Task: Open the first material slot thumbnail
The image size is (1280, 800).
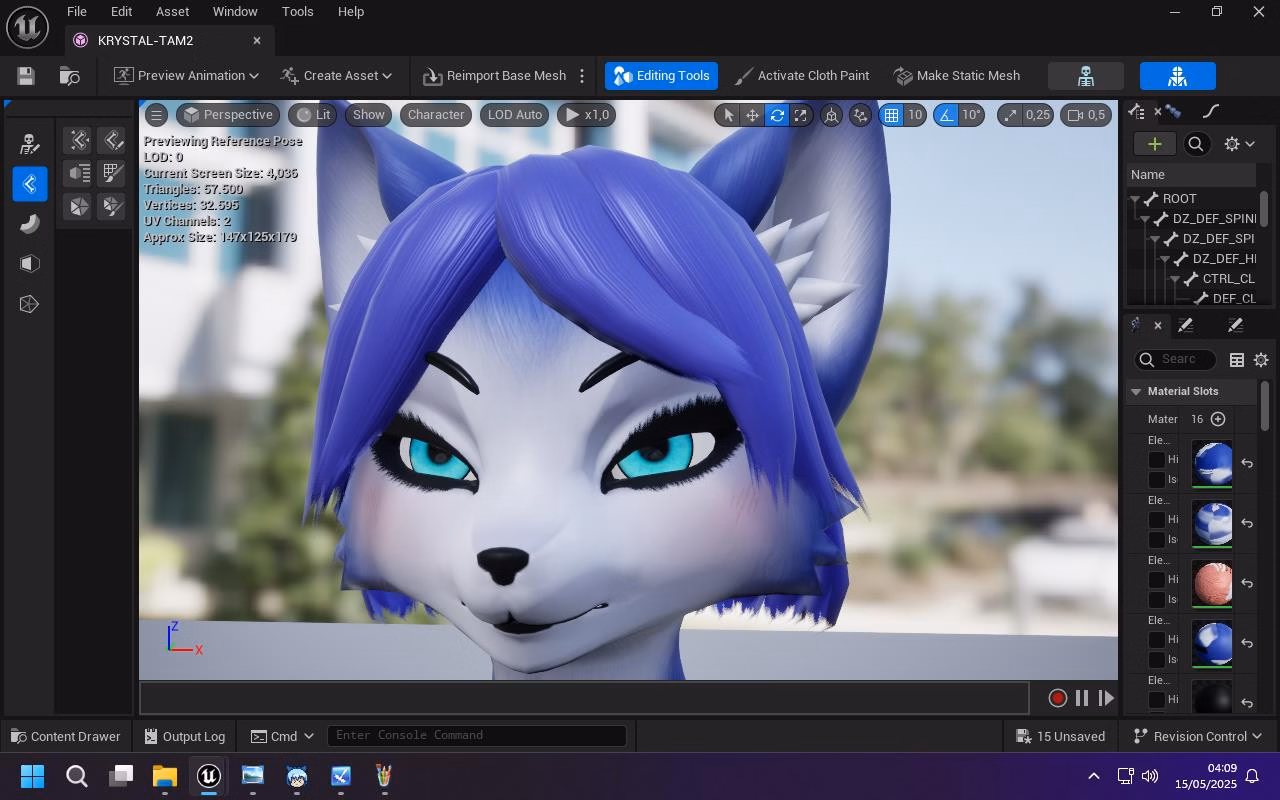Action: click(1212, 464)
